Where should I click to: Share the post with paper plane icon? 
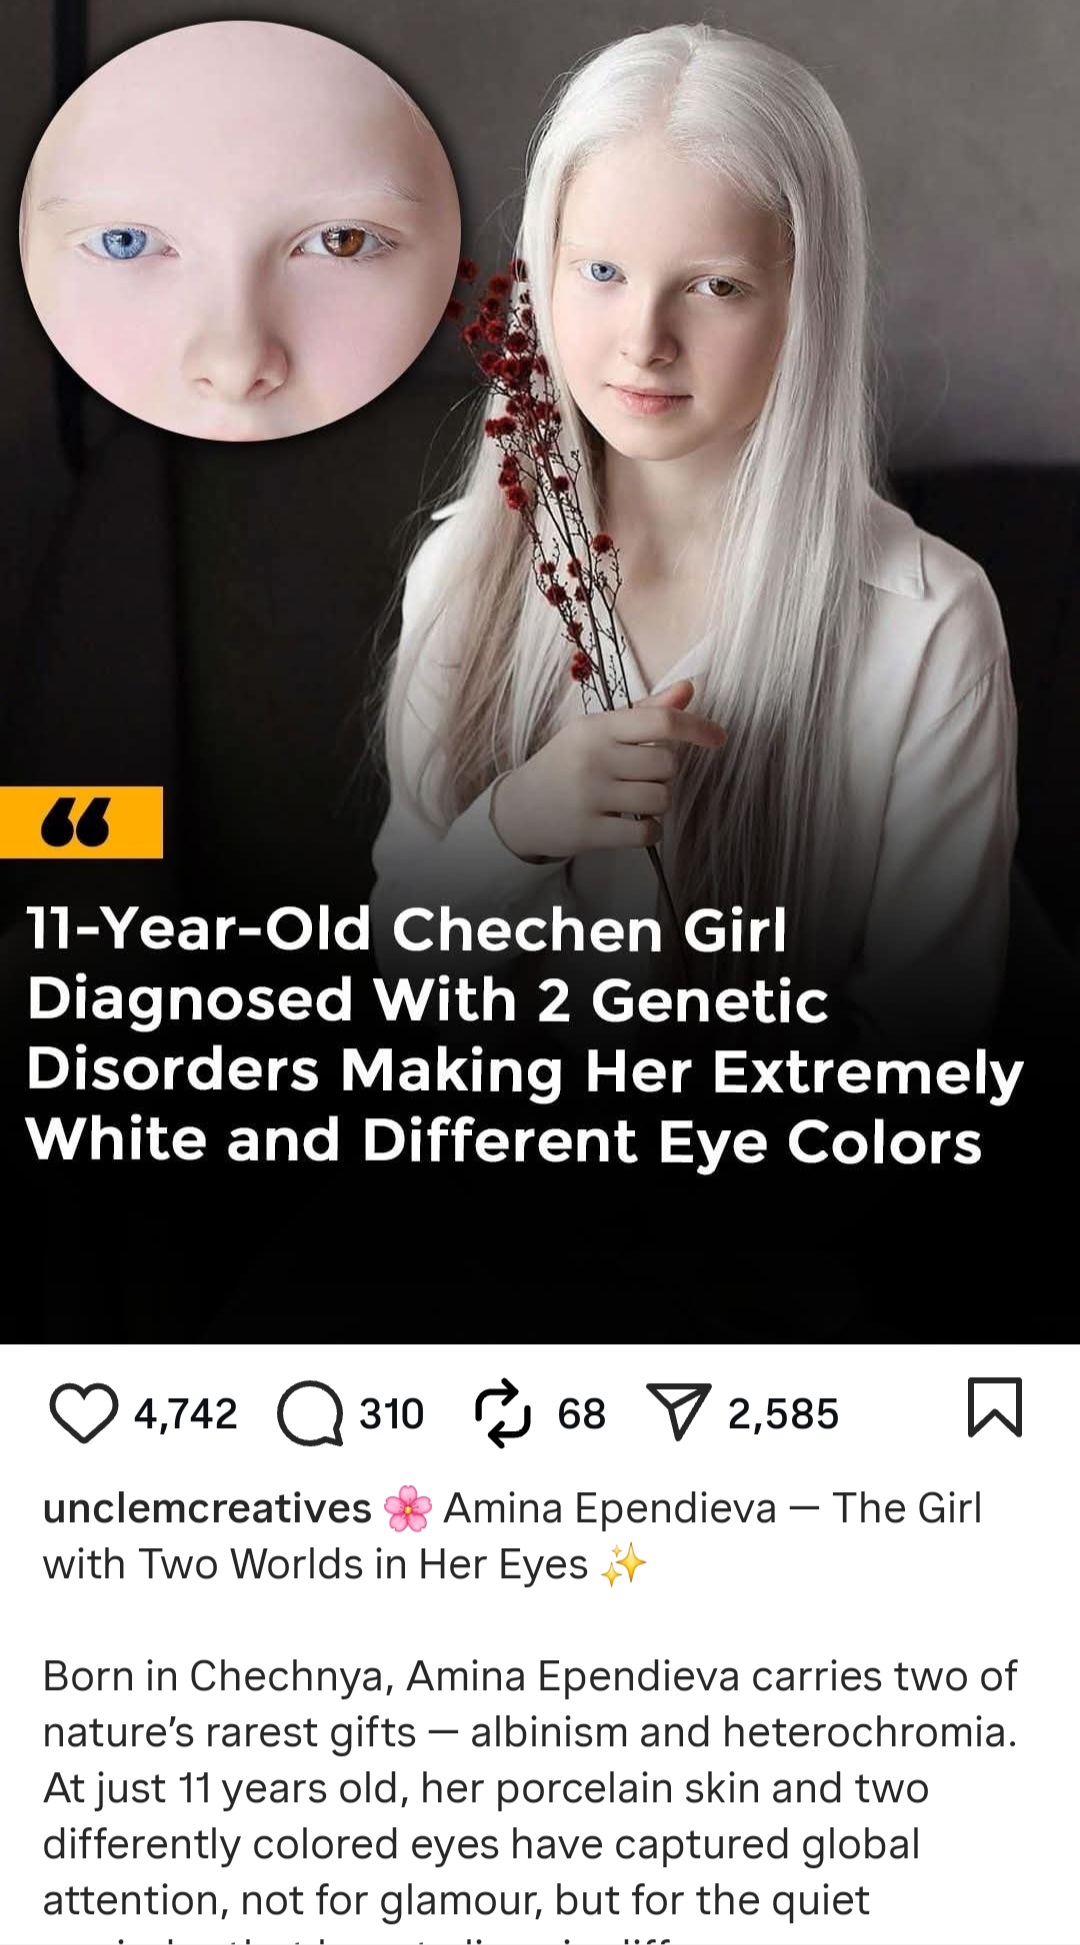[678, 1412]
